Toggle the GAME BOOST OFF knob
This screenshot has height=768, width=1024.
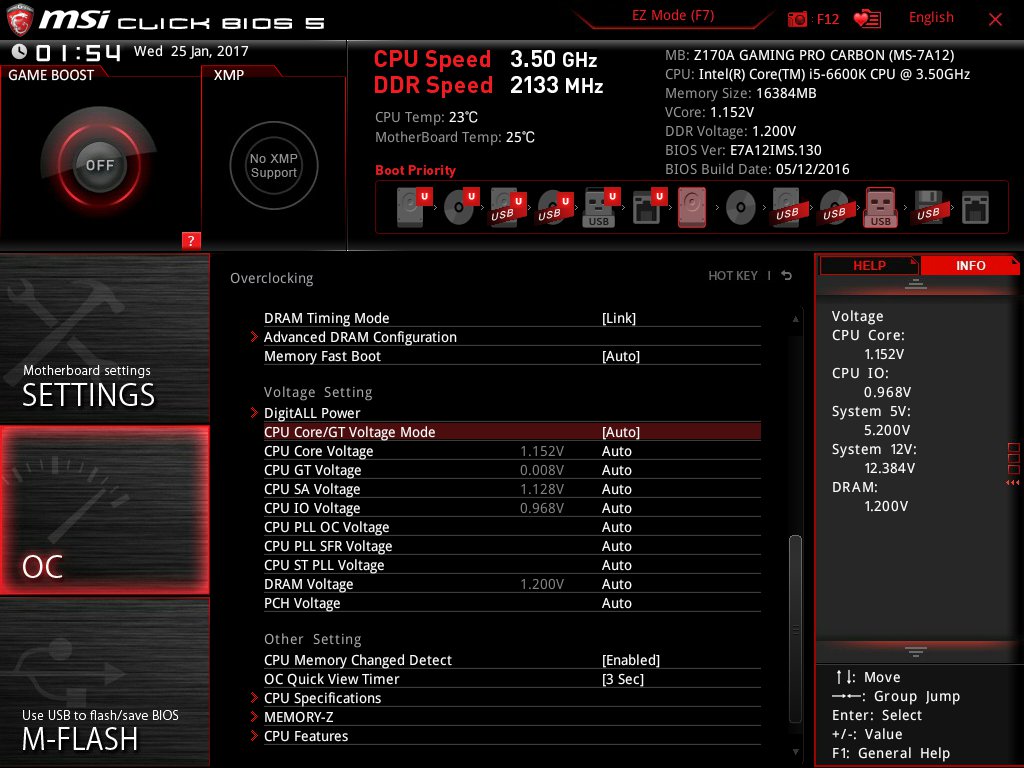tap(99, 165)
